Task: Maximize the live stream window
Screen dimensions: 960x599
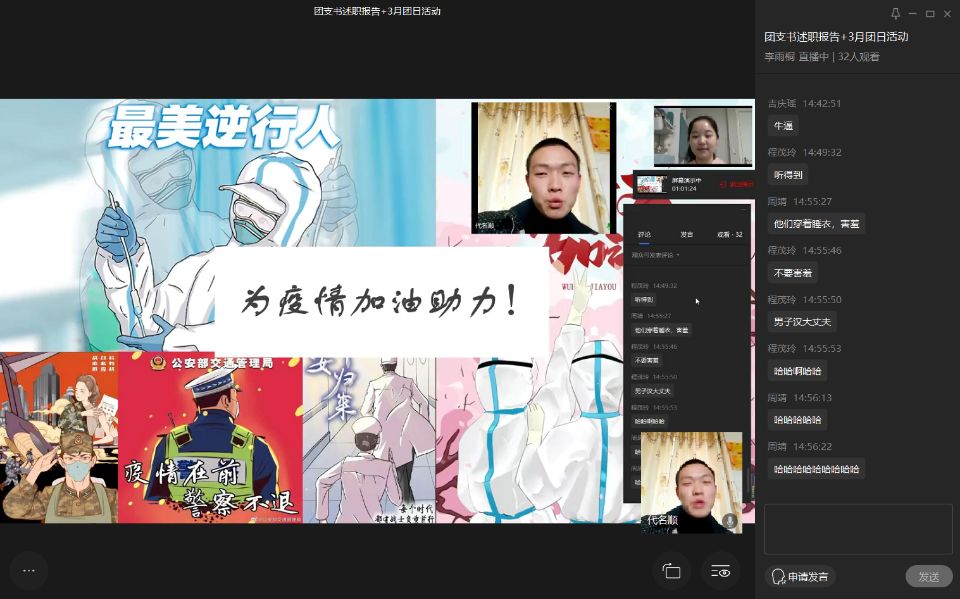Action: (x=930, y=13)
